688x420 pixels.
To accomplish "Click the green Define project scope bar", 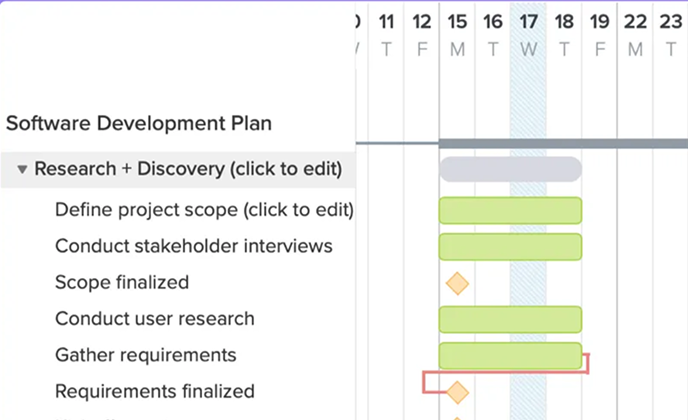I will point(510,210).
